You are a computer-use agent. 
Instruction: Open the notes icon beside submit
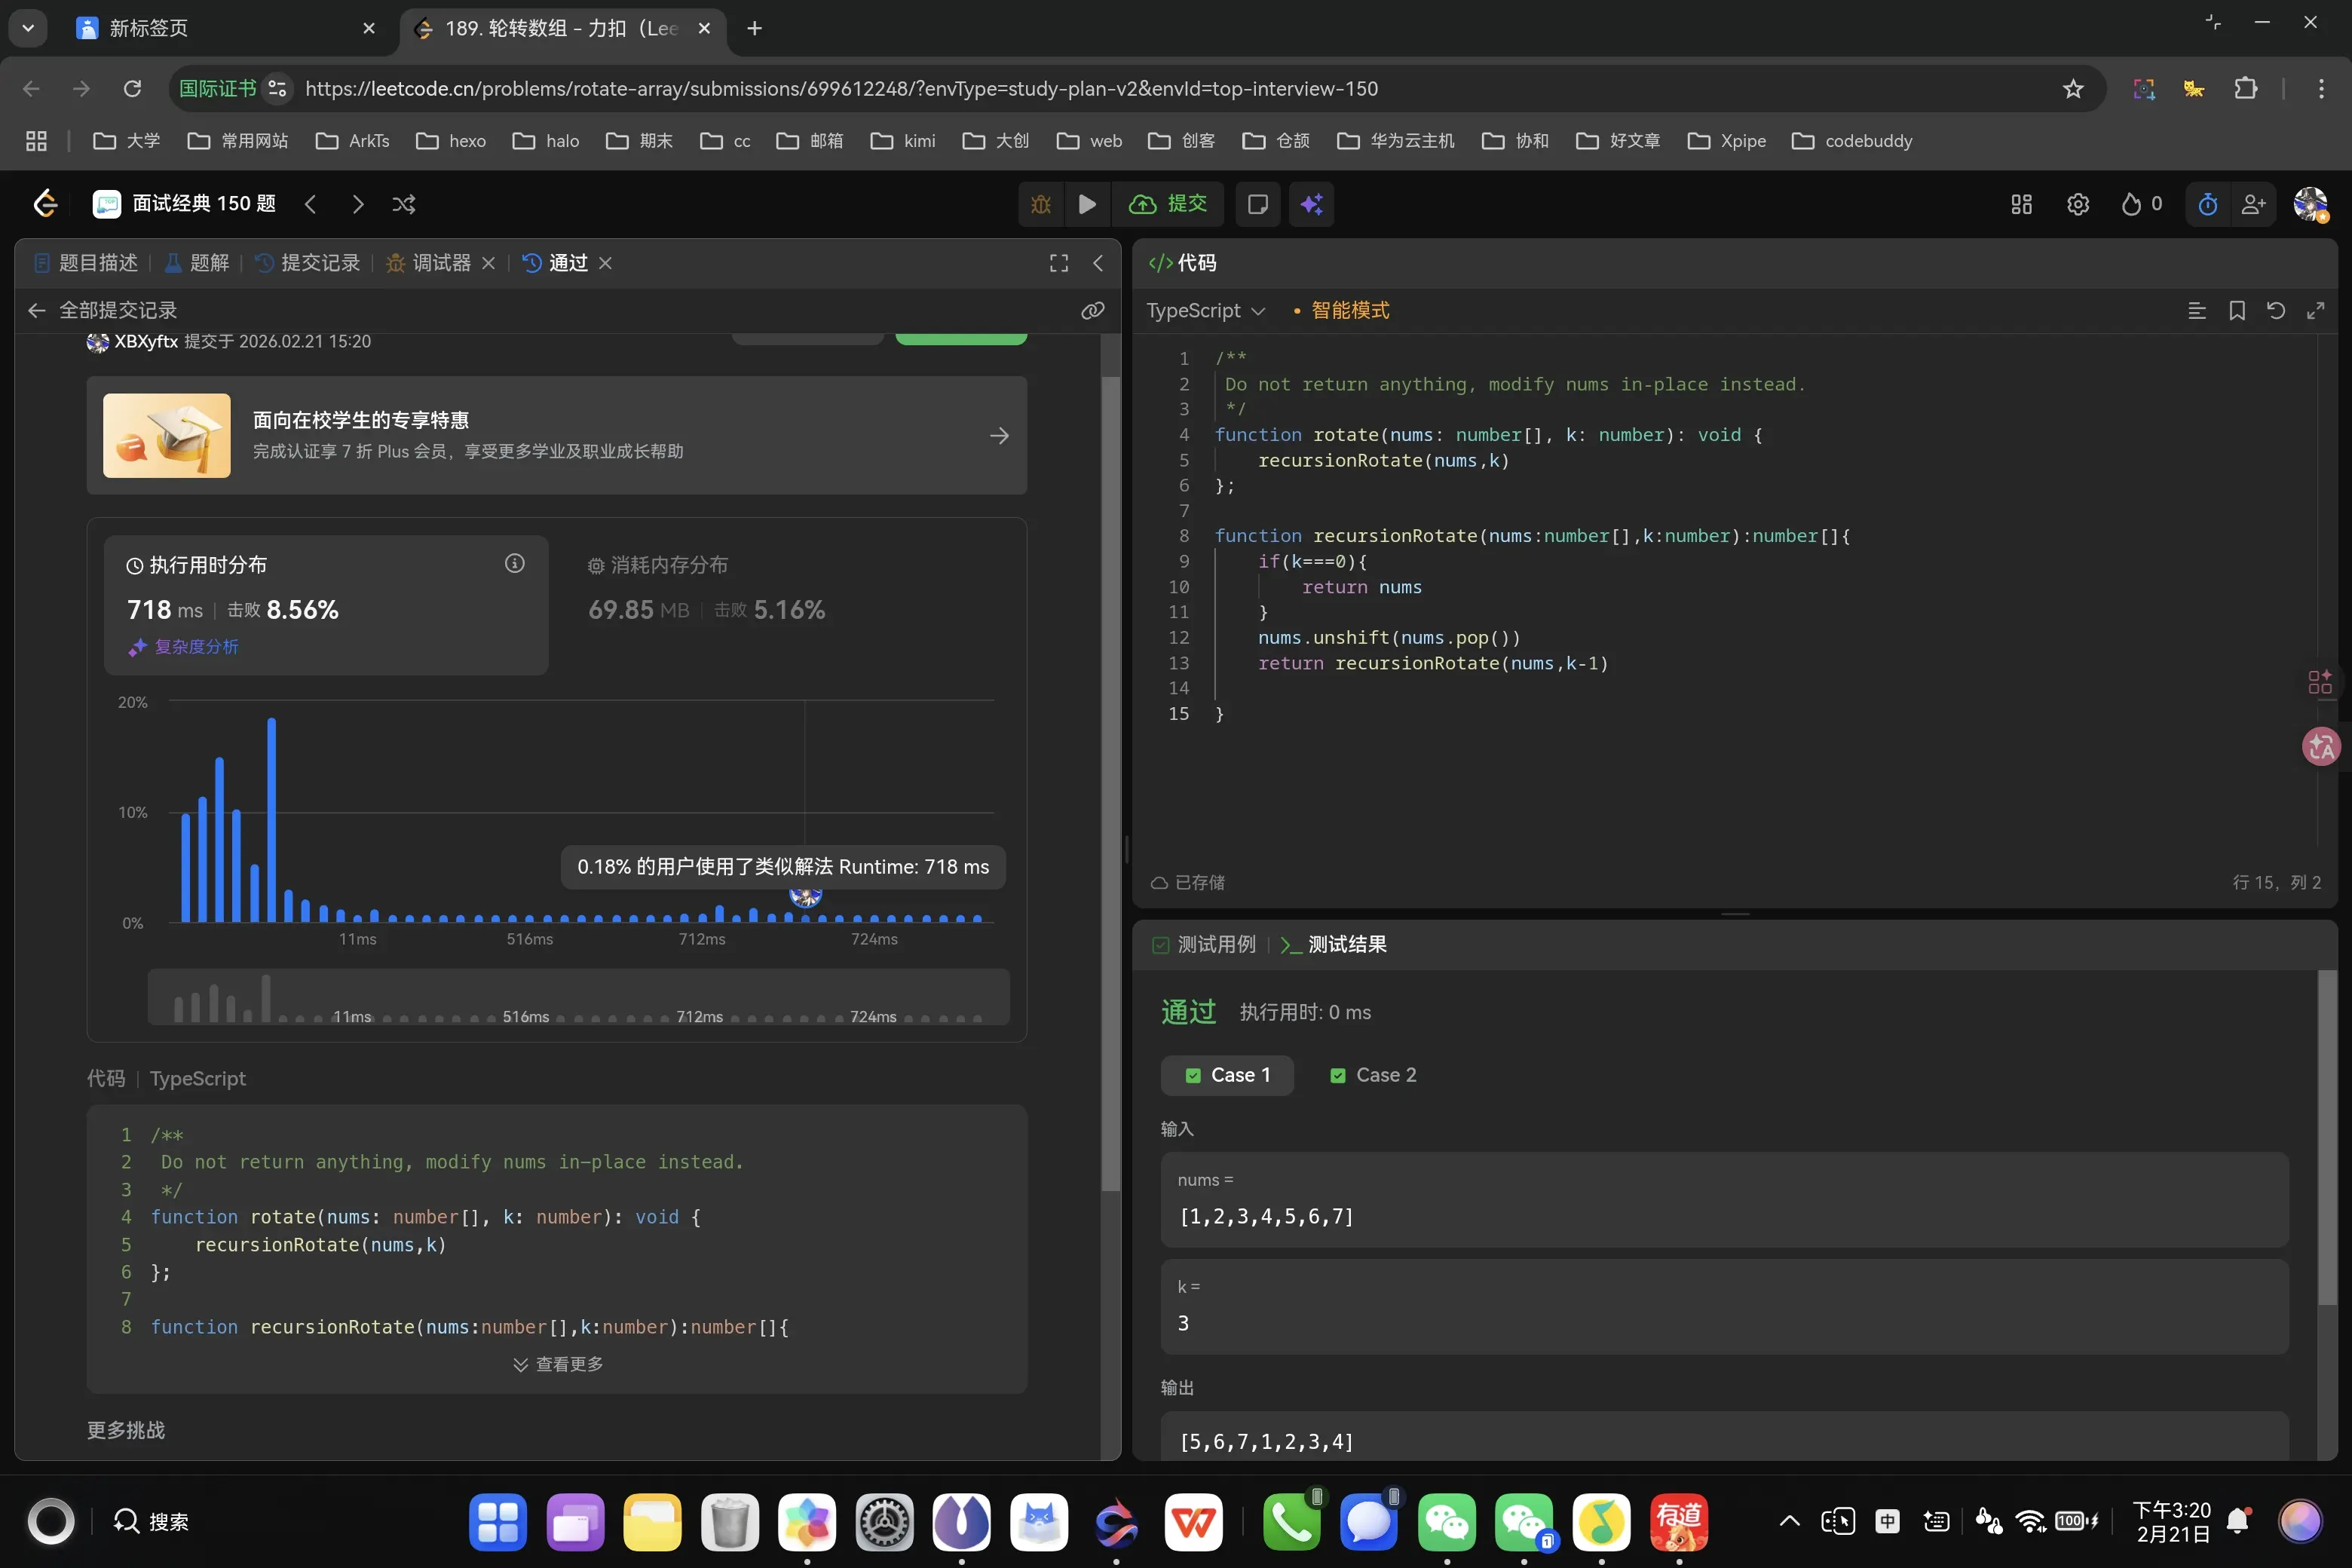1258,204
